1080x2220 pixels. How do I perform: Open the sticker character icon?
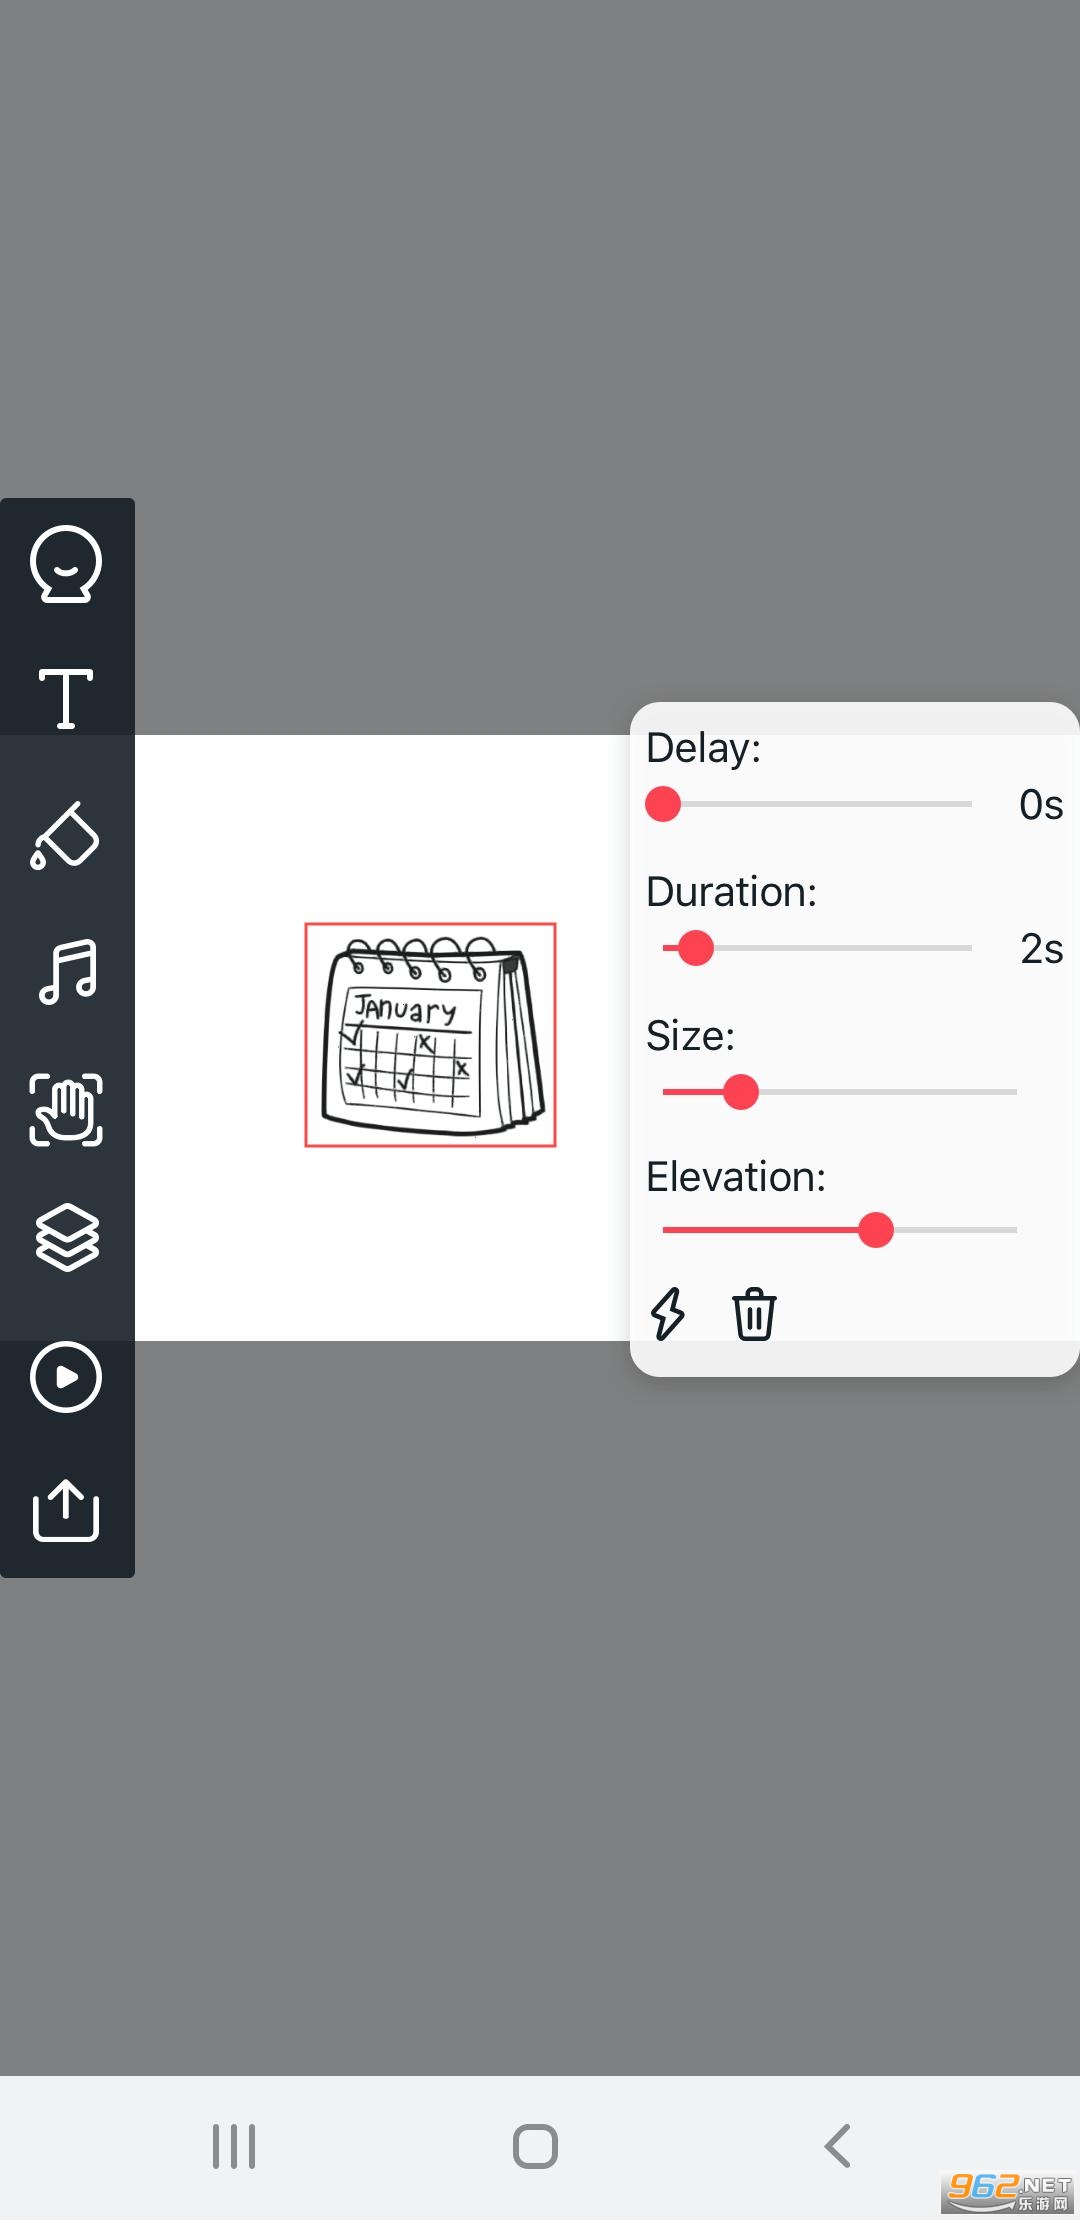(66, 564)
